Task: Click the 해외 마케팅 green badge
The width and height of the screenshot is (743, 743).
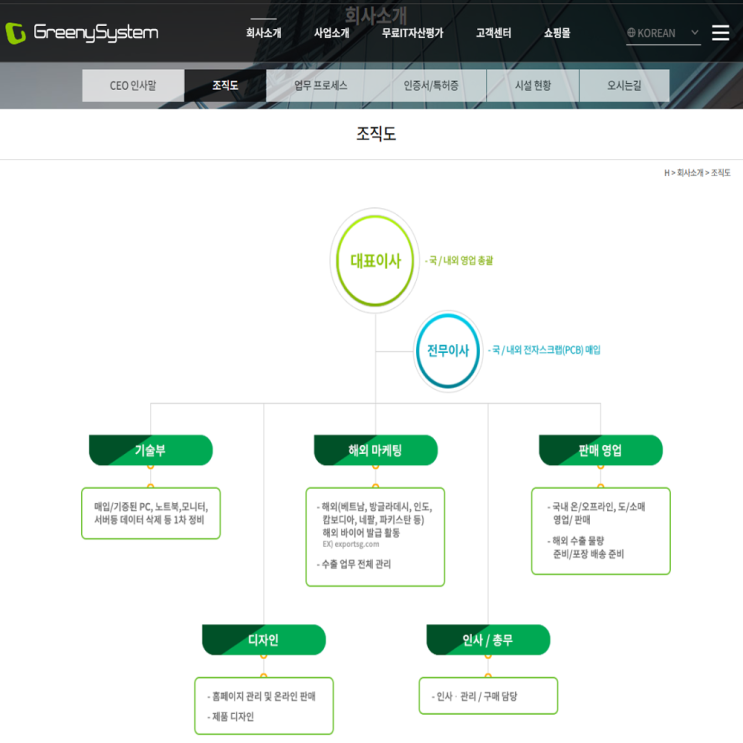Action: tap(376, 450)
